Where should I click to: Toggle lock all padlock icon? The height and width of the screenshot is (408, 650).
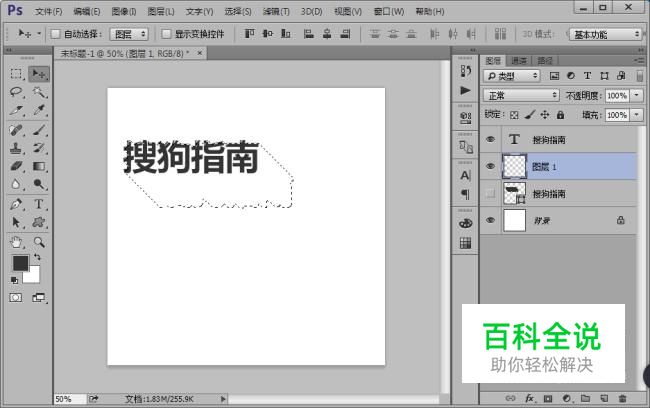click(x=560, y=115)
